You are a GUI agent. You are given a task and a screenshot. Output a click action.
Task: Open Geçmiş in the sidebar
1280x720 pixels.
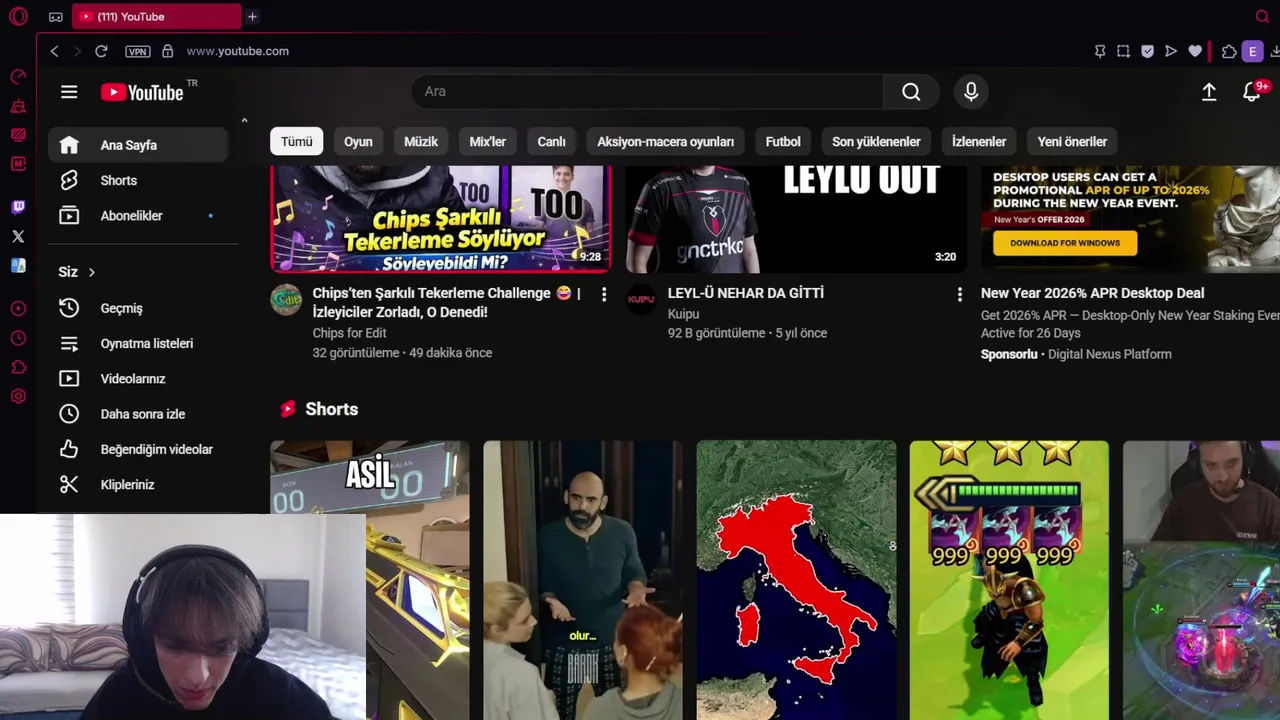click(138, 308)
